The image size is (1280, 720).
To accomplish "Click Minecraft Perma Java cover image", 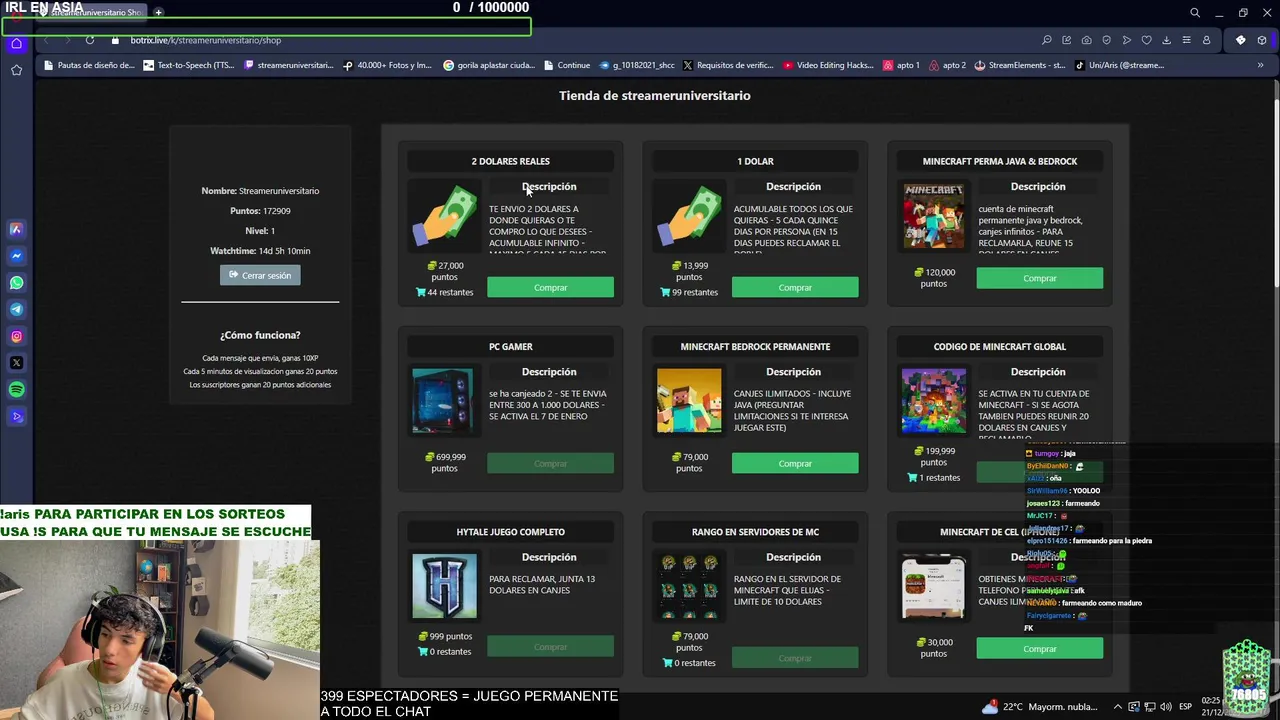I will pos(933,216).
